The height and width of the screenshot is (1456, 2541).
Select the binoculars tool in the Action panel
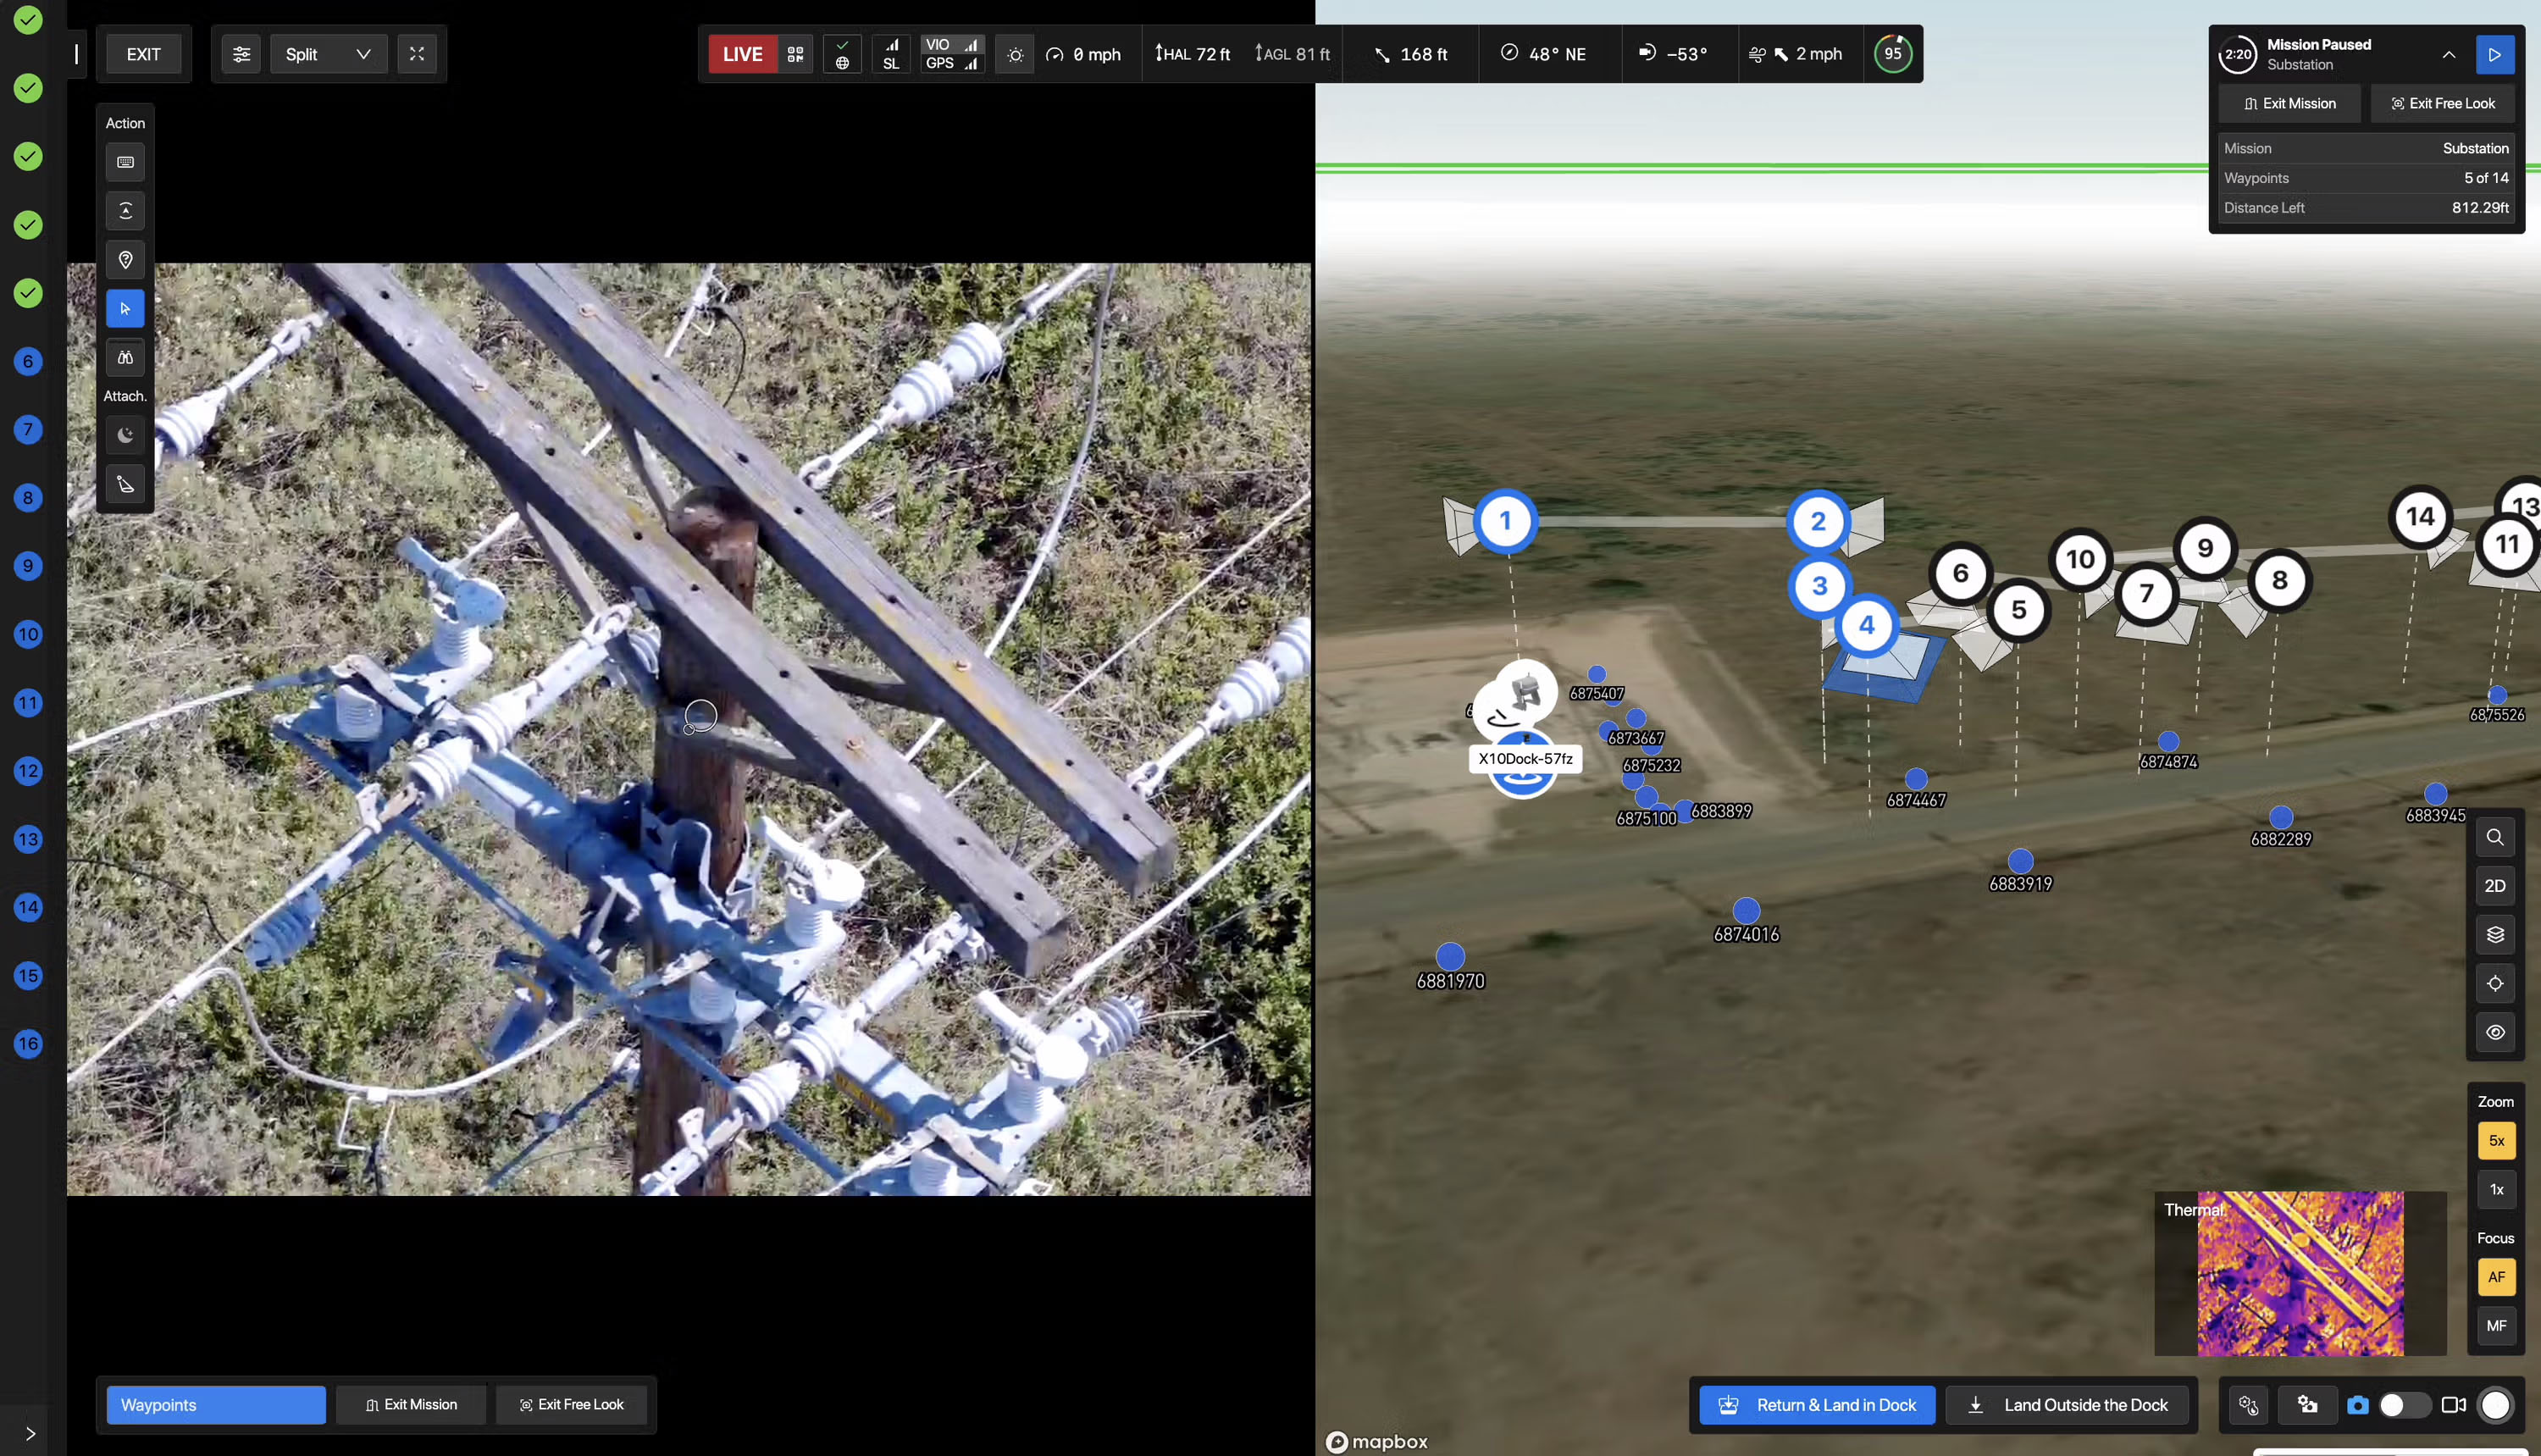point(125,357)
